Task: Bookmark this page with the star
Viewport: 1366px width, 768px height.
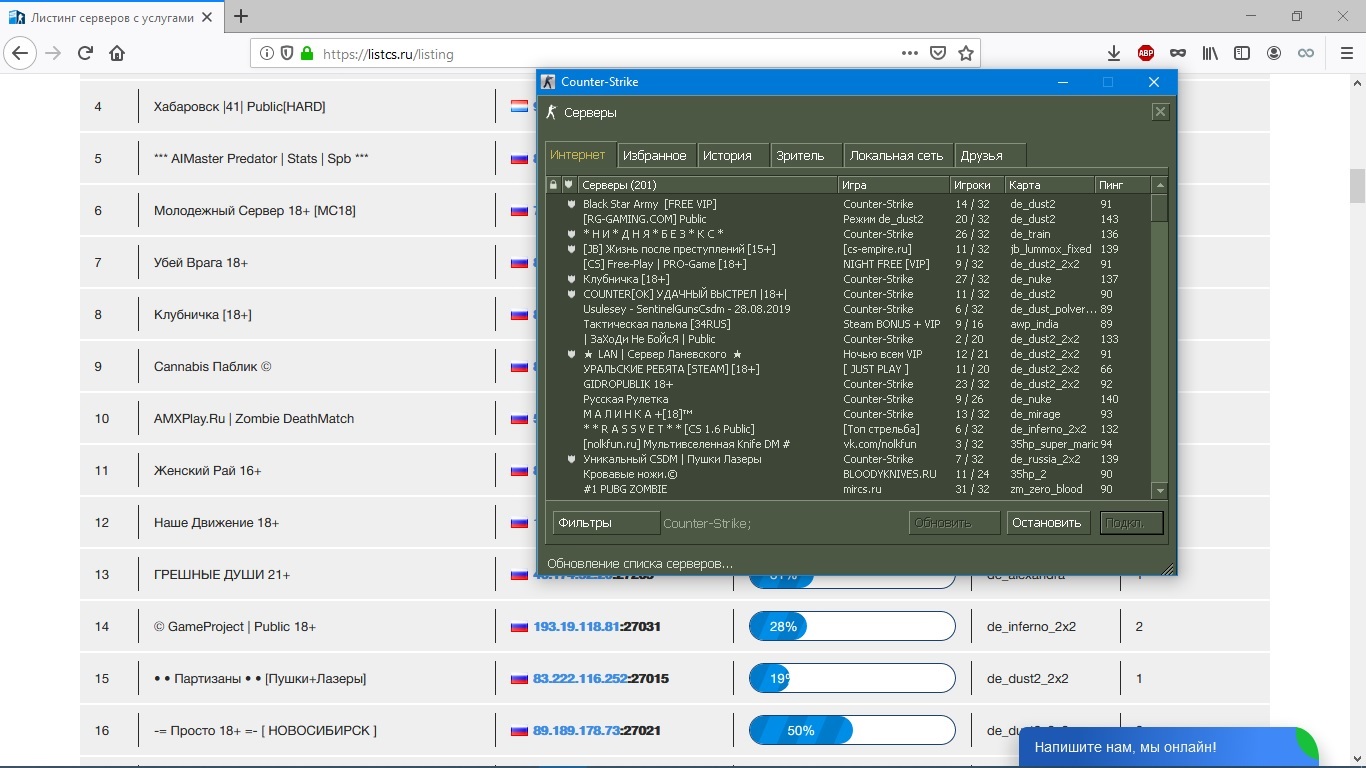Action: (966, 53)
